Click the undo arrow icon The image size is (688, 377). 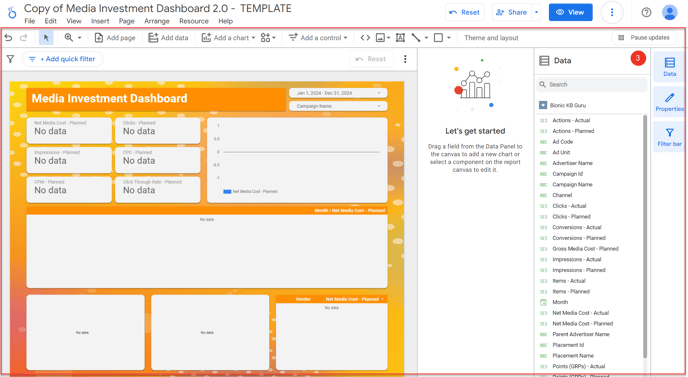point(8,38)
